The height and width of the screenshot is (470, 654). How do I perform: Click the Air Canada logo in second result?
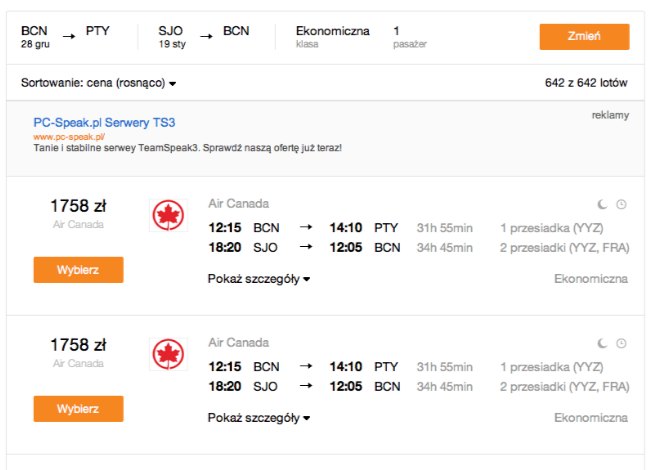pyautogui.click(x=168, y=354)
